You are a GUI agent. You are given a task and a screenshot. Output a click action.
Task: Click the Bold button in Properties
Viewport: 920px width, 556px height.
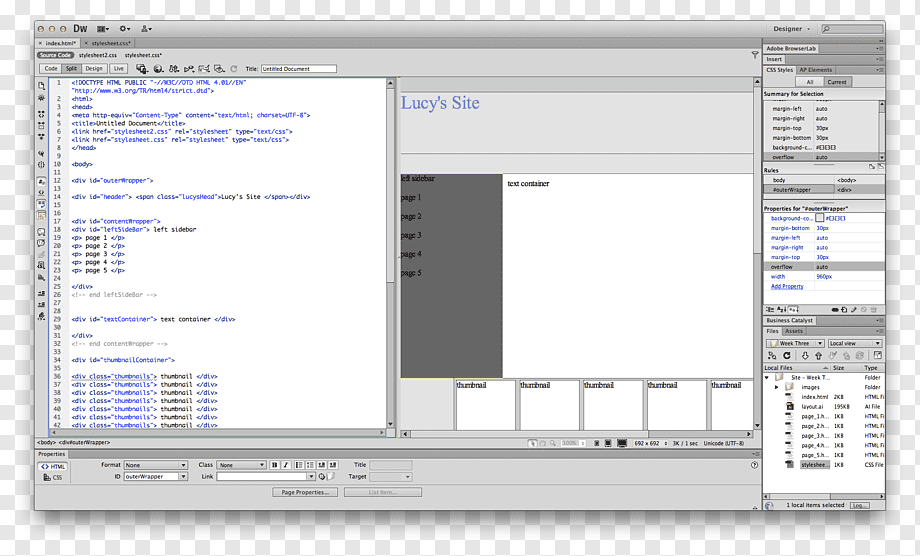click(274, 465)
